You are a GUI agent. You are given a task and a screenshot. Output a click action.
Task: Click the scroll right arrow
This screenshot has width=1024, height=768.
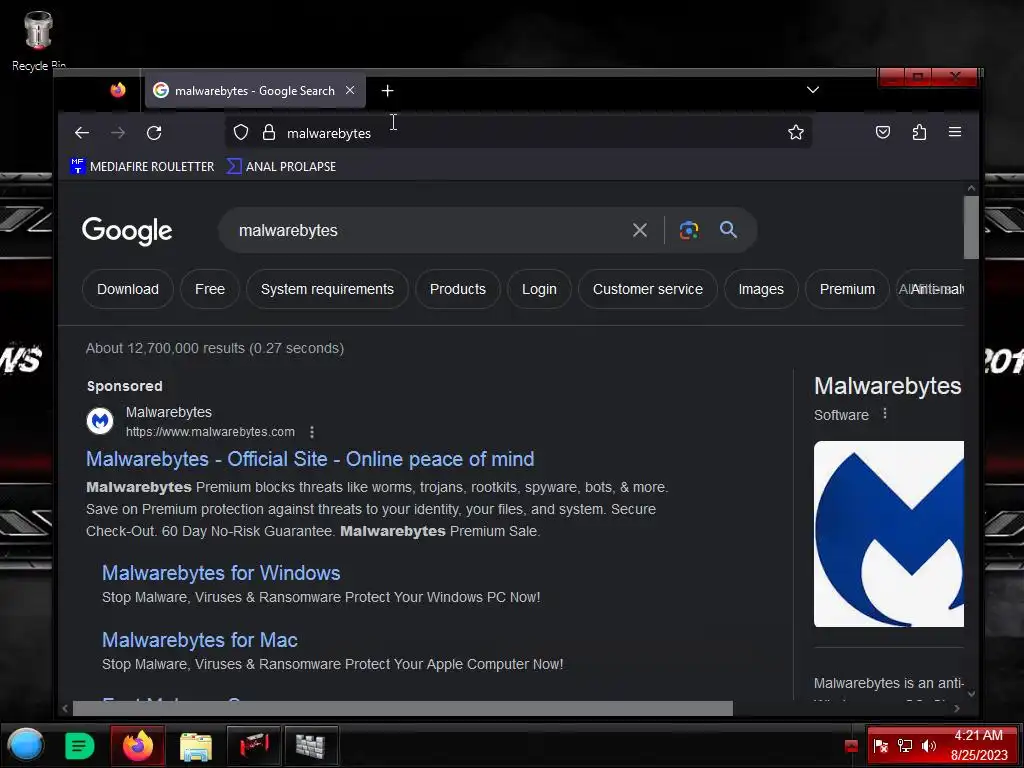point(957,708)
